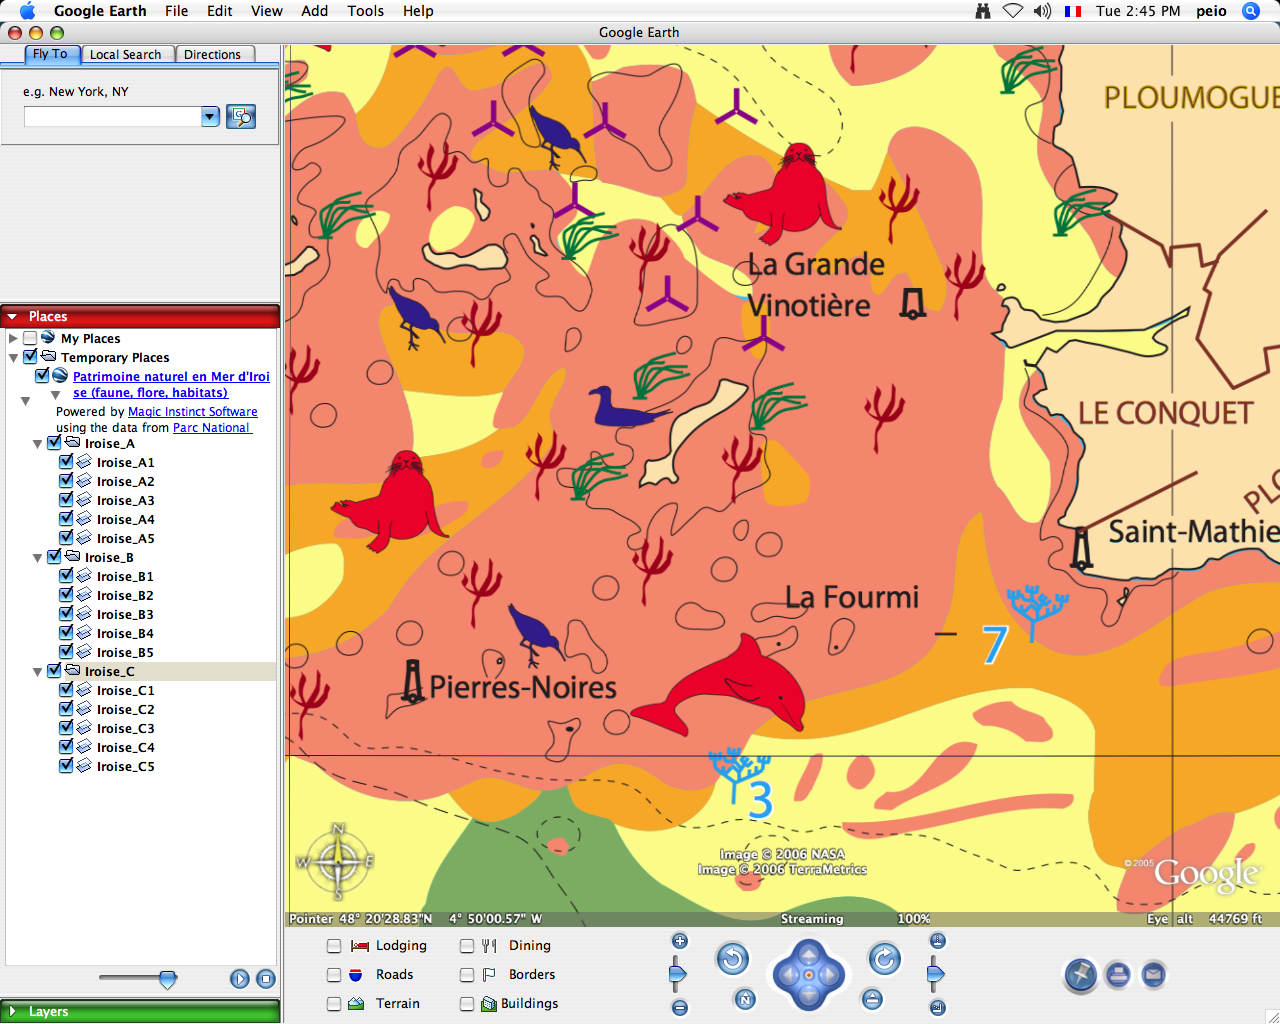Click the email envelope icon
The image size is (1280, 1024).
click(1153, 974)
